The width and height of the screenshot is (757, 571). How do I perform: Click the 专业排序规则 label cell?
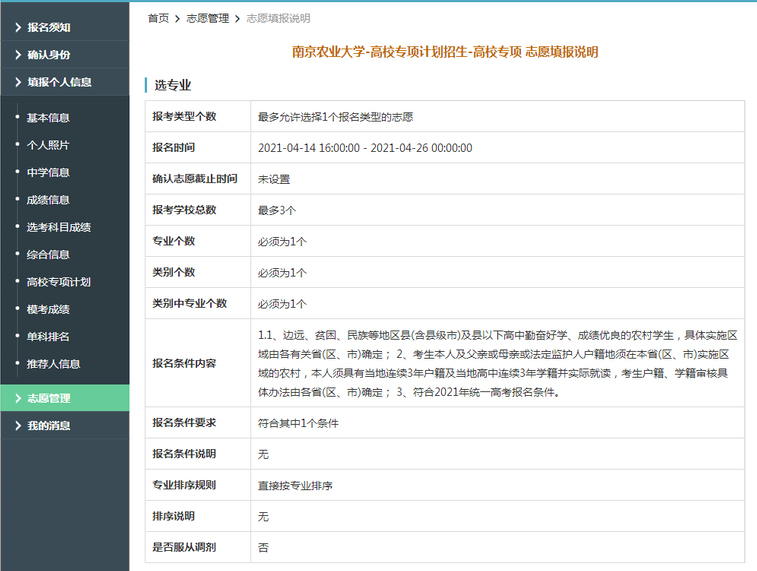[x=198, y=485]
